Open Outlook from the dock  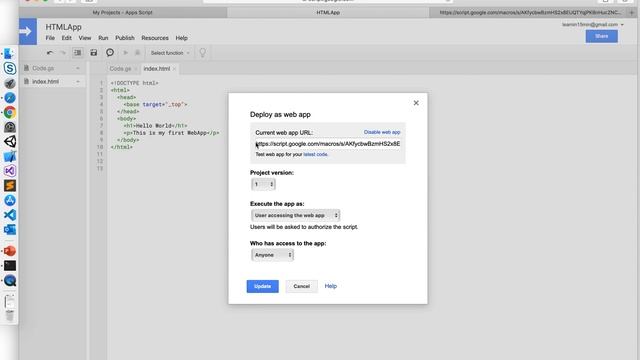coord(10,230)
